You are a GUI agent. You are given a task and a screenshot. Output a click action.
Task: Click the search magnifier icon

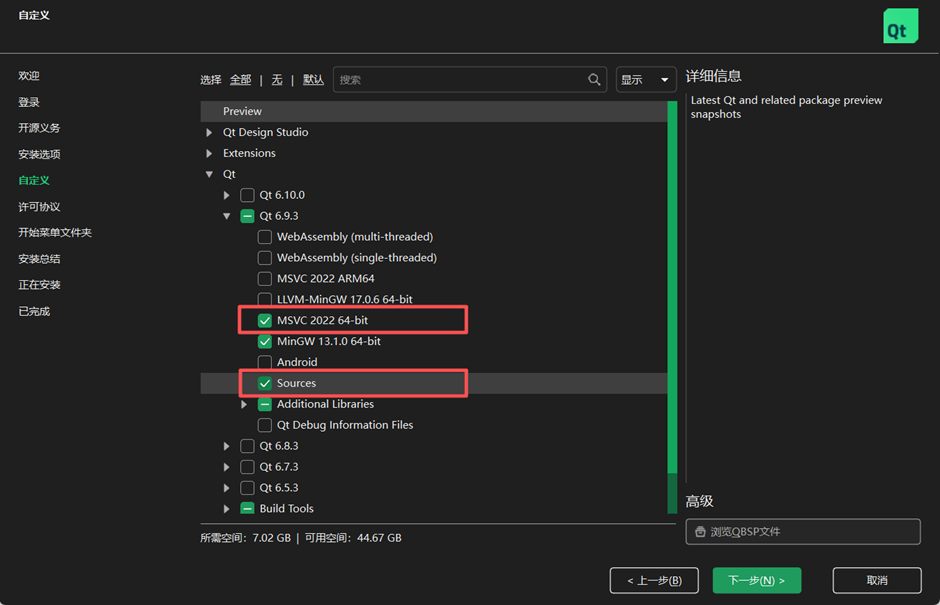(593, 79)
